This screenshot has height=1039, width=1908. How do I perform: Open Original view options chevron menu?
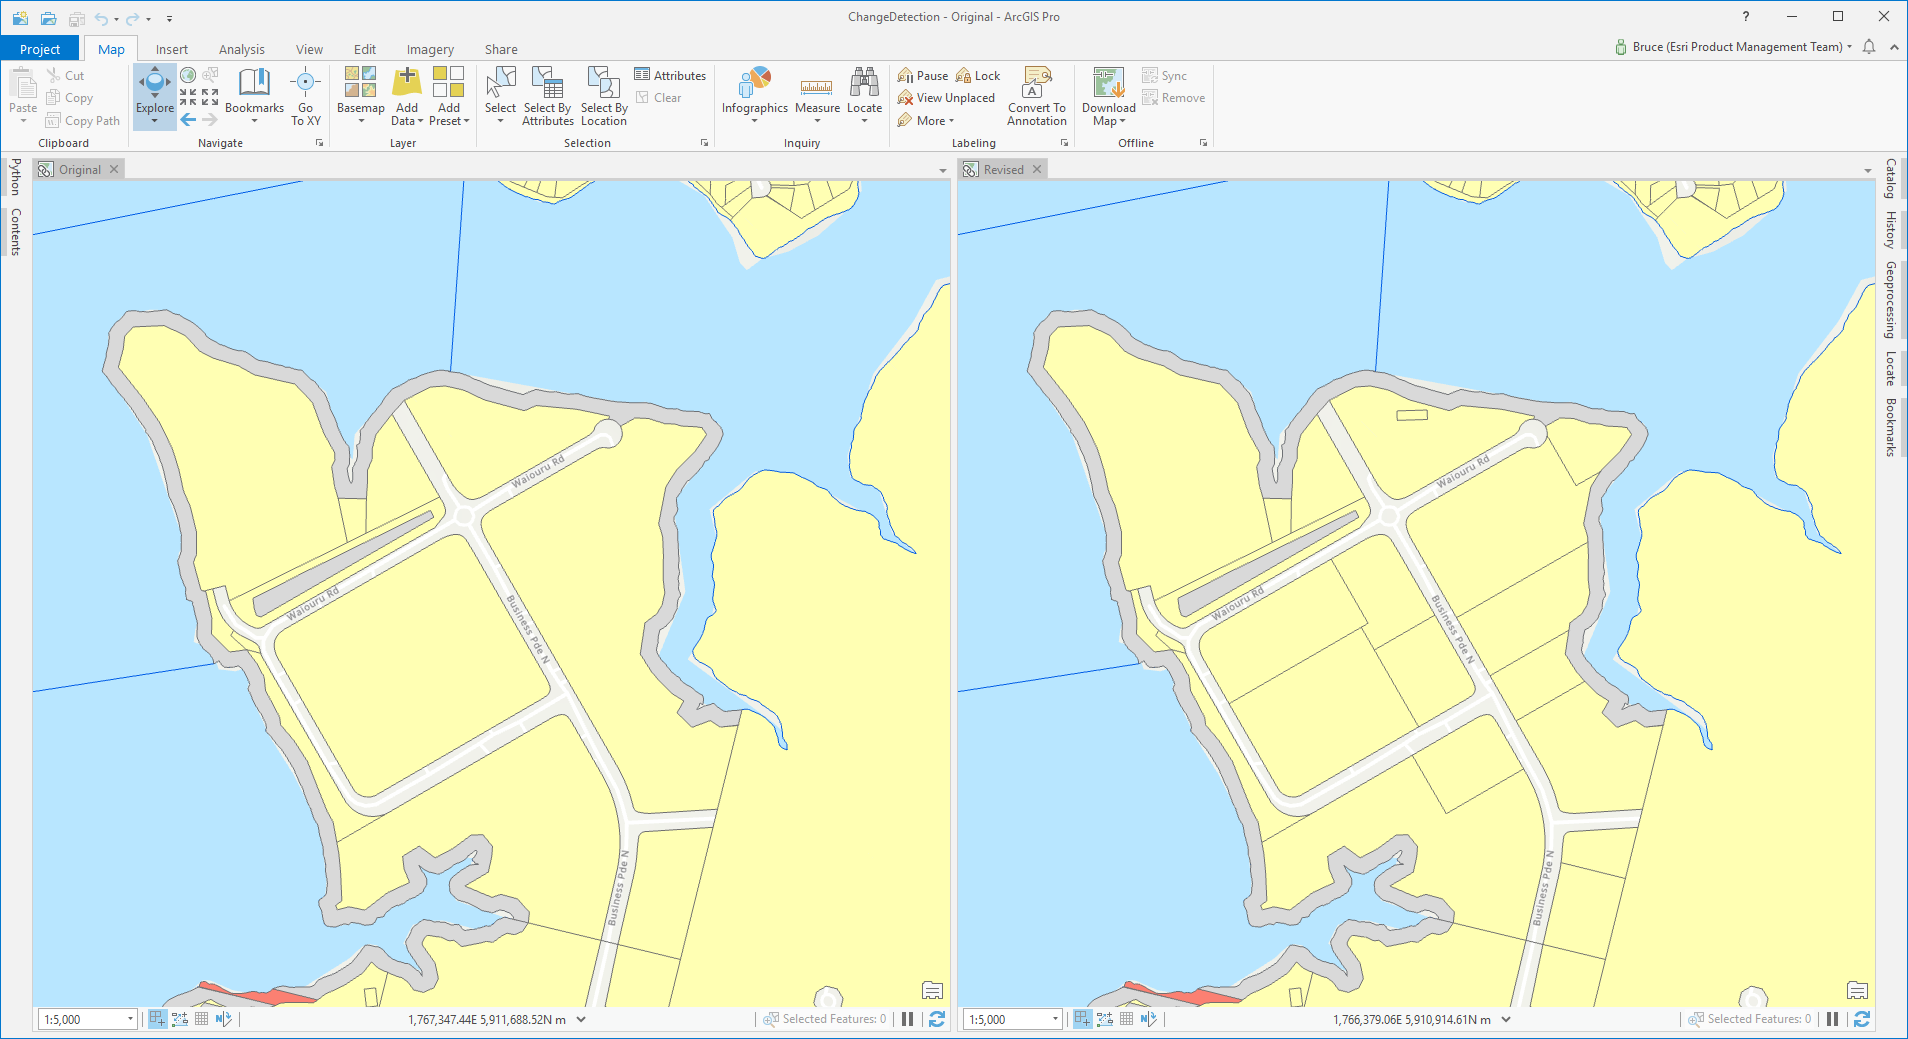click(942, 171)
